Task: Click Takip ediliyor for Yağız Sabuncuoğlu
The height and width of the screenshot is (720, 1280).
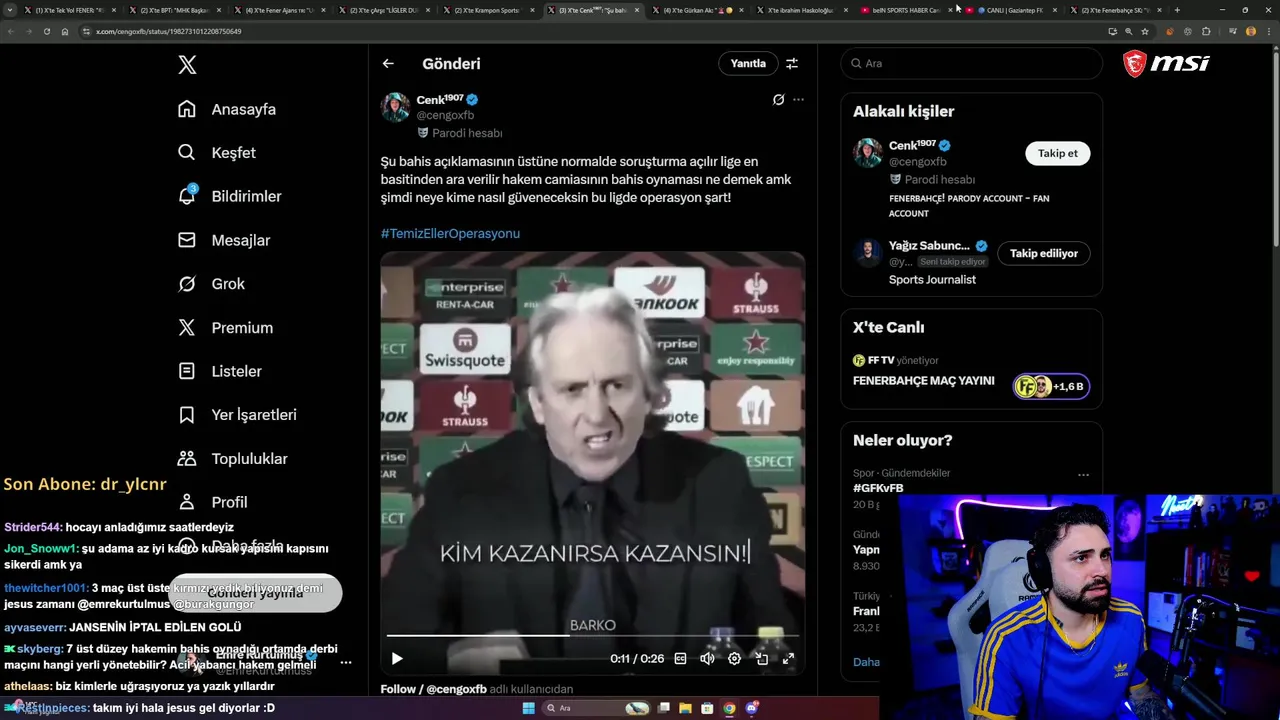Action: coord(1043,254)
